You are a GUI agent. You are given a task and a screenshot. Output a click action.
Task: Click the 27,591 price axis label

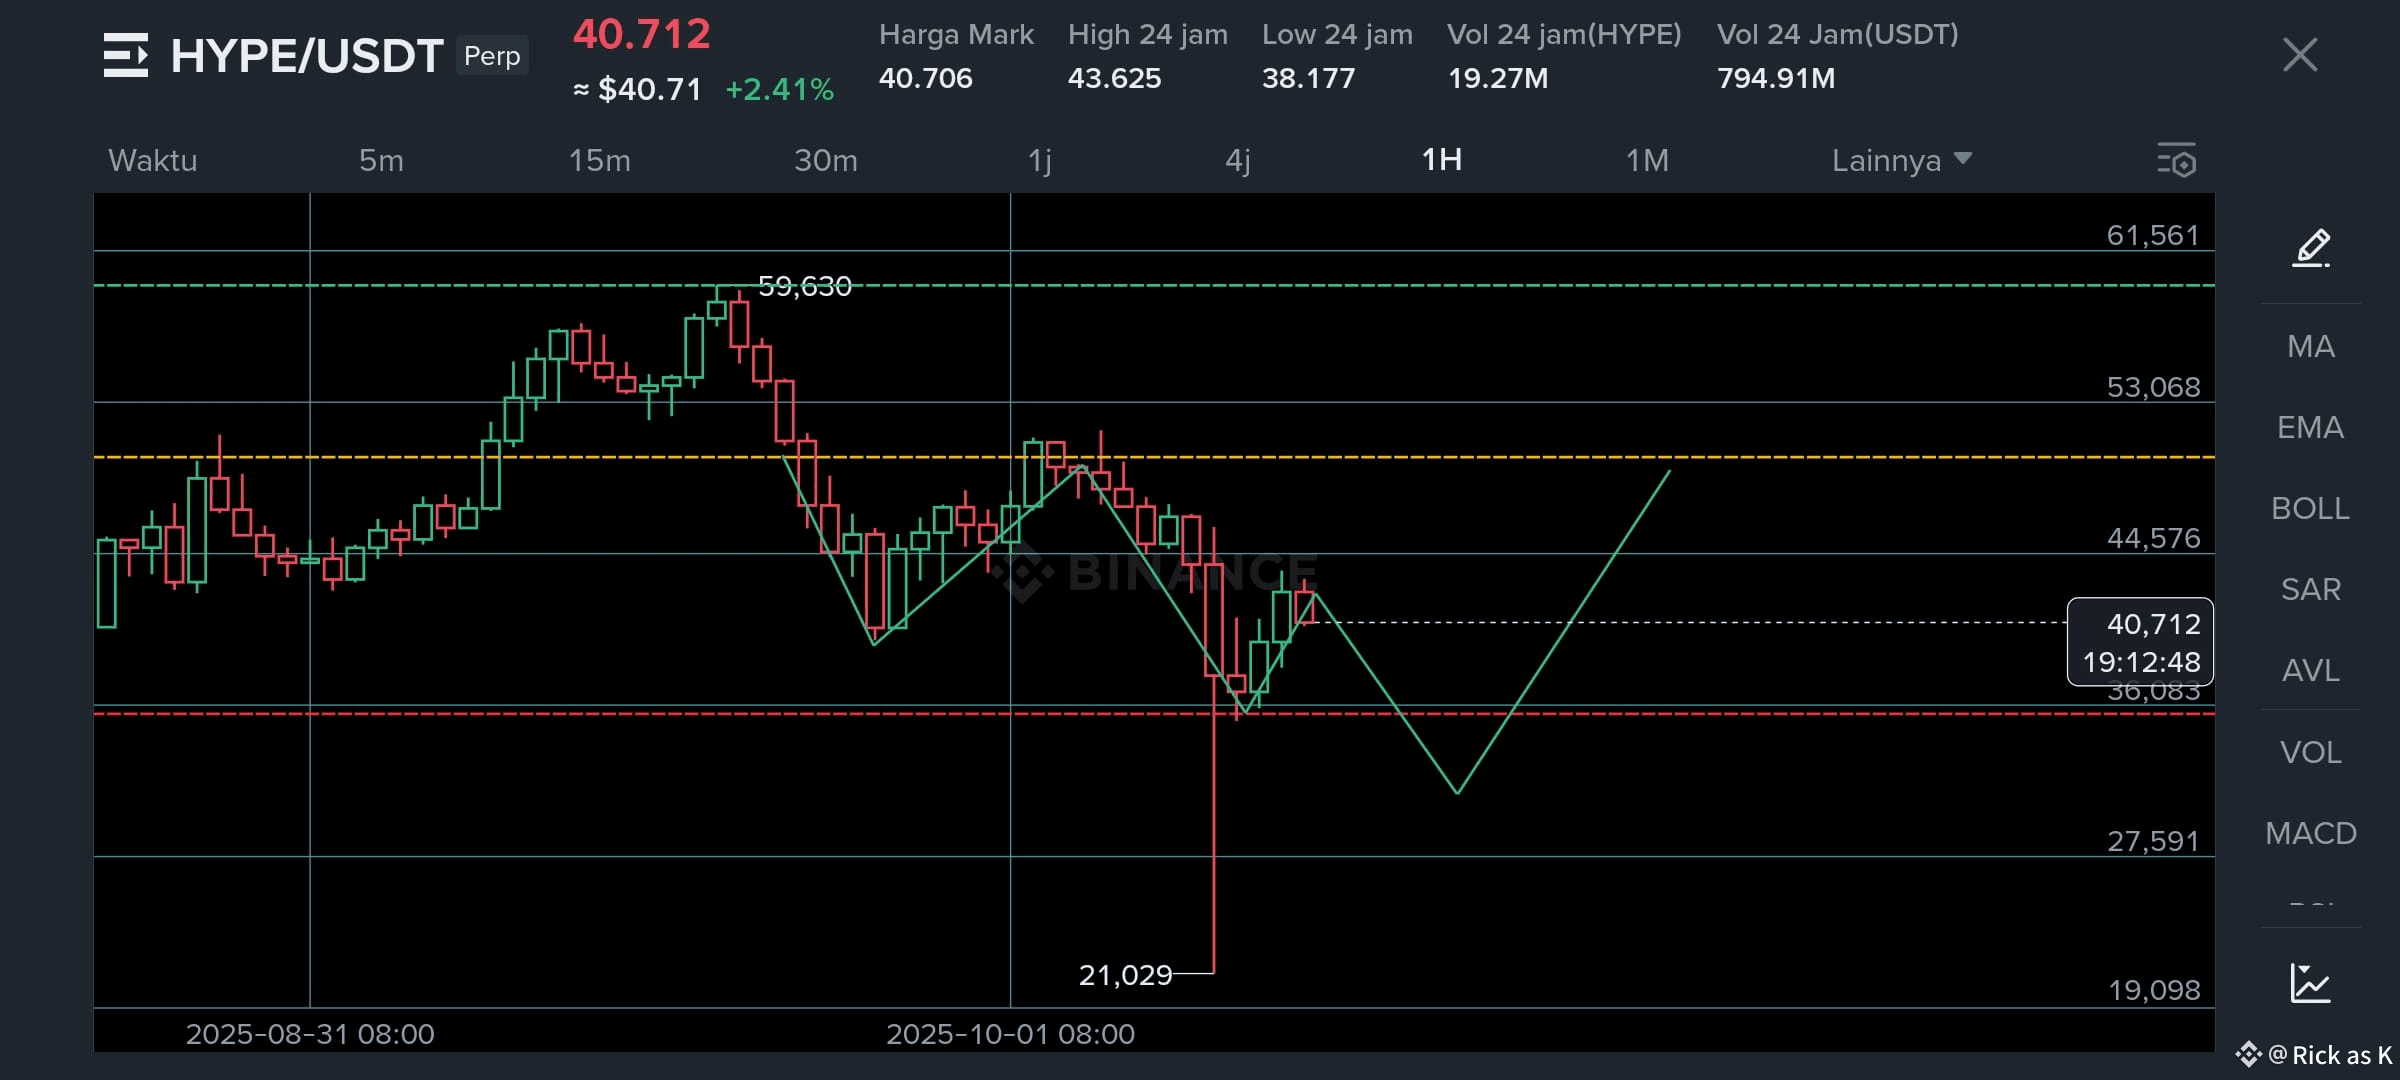[2153, 841]
